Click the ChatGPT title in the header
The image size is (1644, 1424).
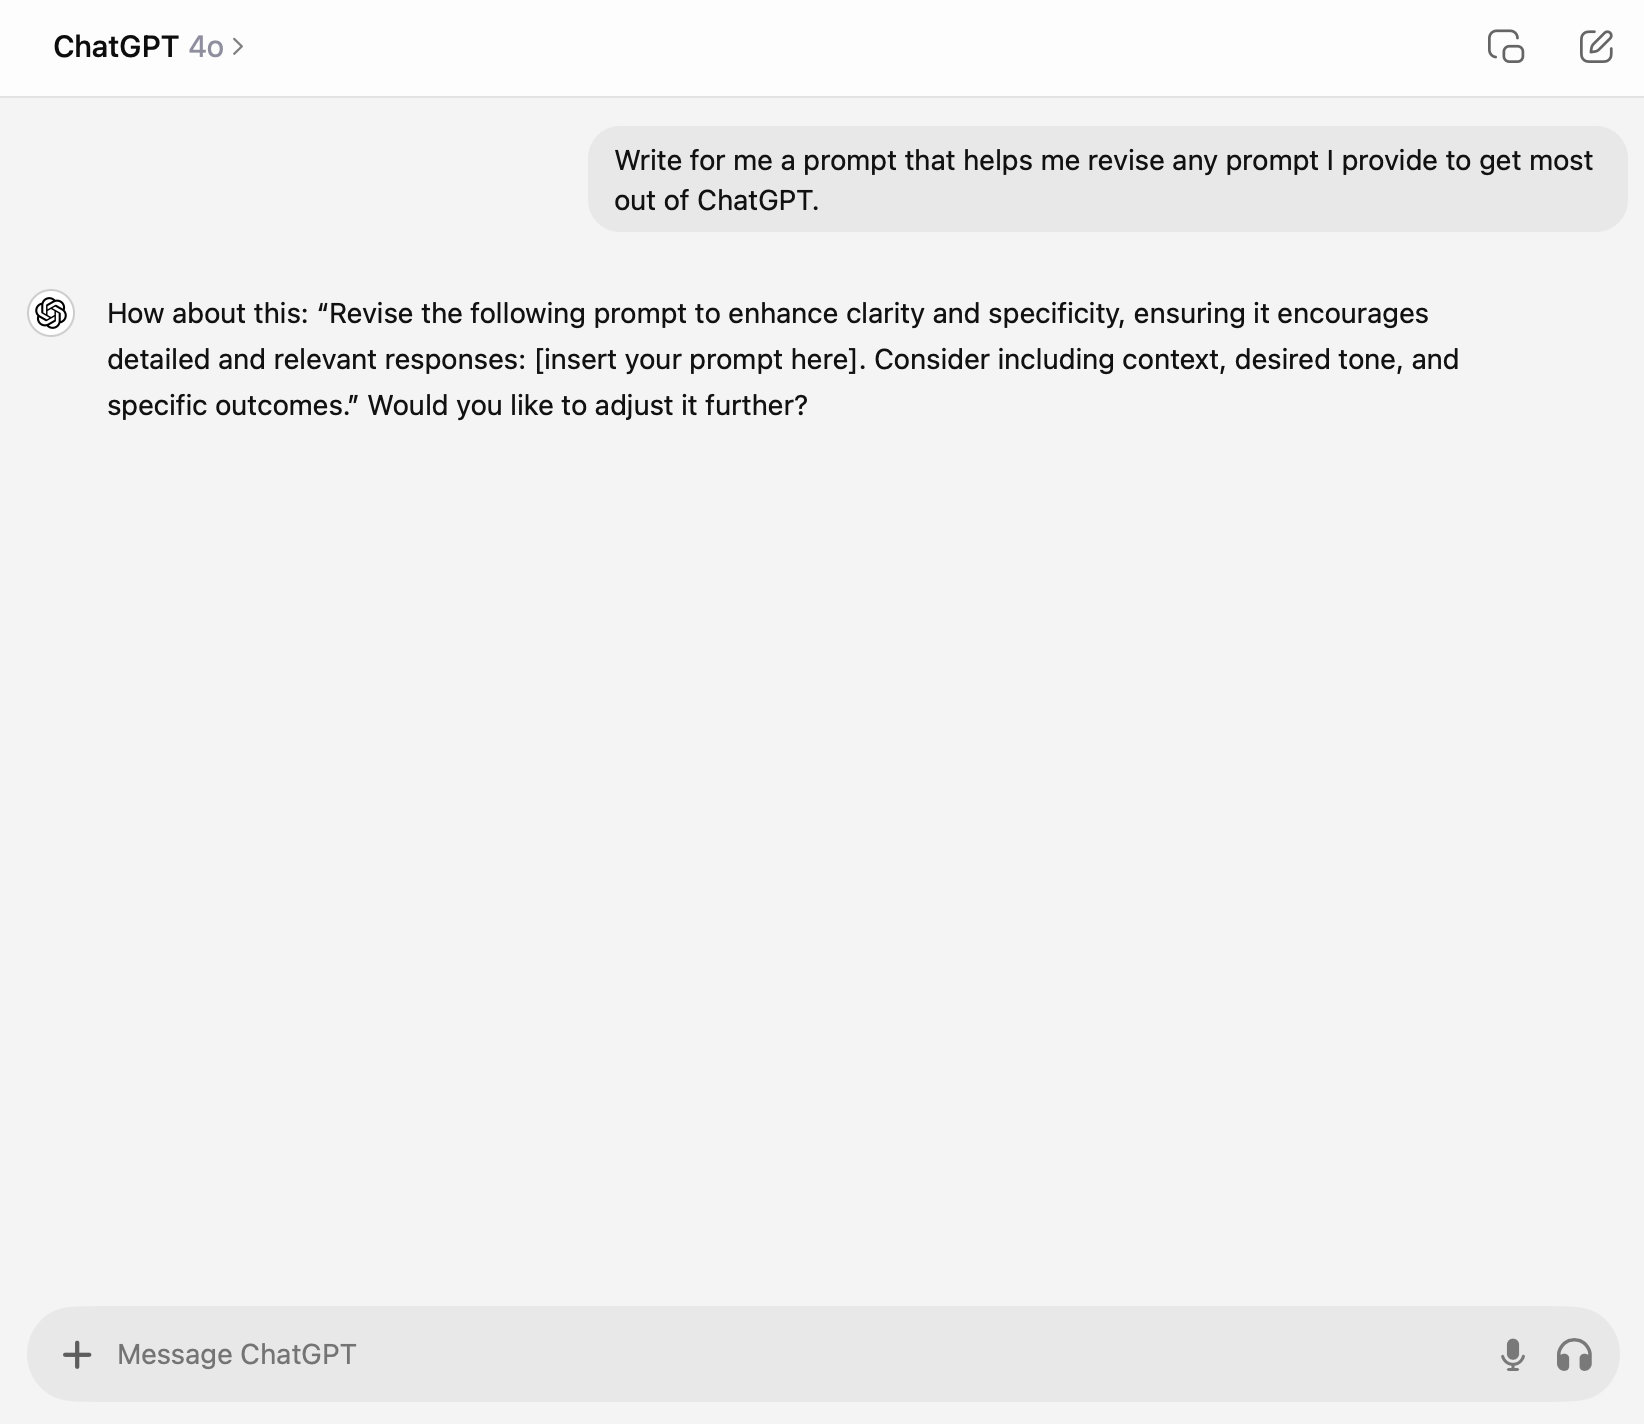coord(115,47)
